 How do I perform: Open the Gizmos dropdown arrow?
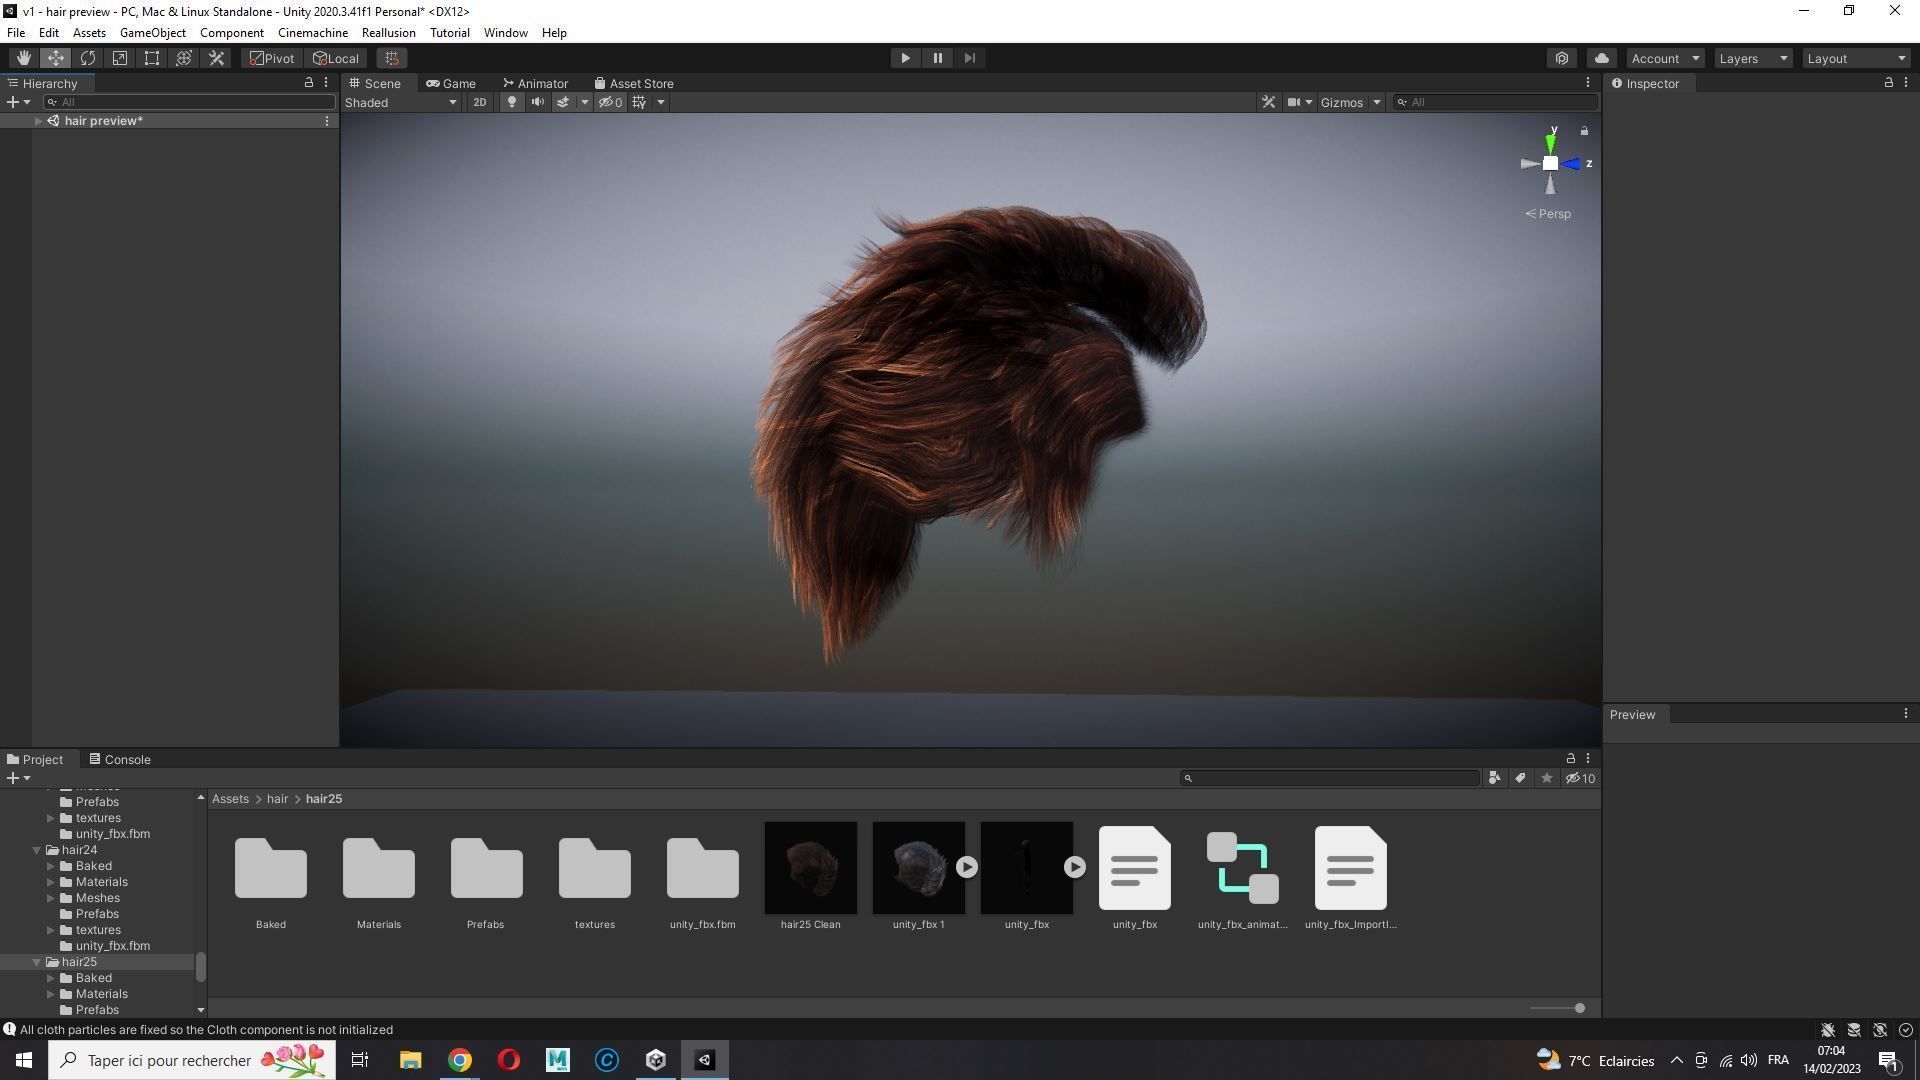click(1376, 102)
